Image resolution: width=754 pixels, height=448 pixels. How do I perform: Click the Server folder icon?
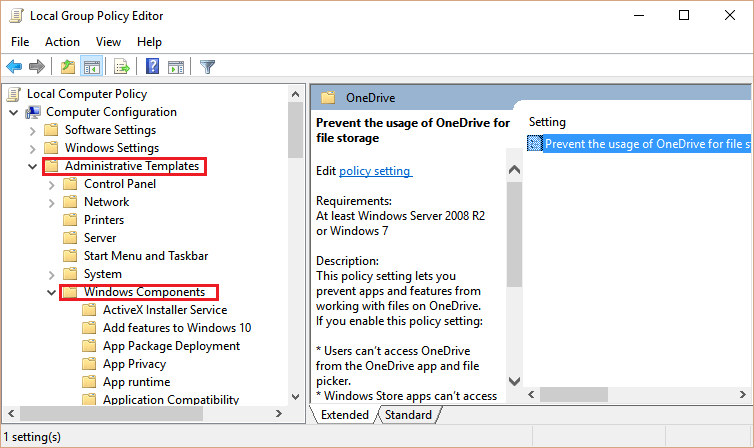tap(70, 237)
